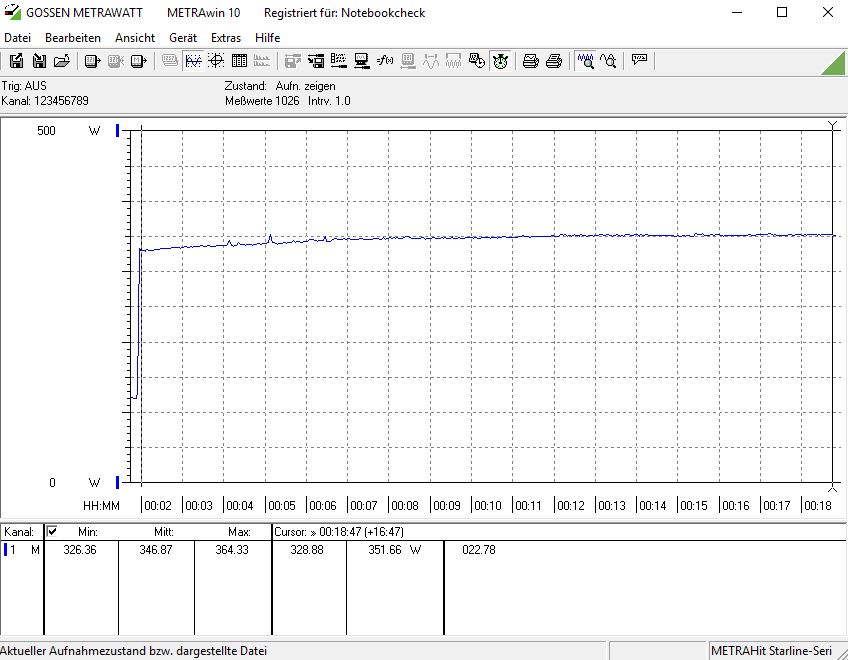Click the stopwatch timer icon
The width and height of the screenshot is (848, 660).
[501, 61]
